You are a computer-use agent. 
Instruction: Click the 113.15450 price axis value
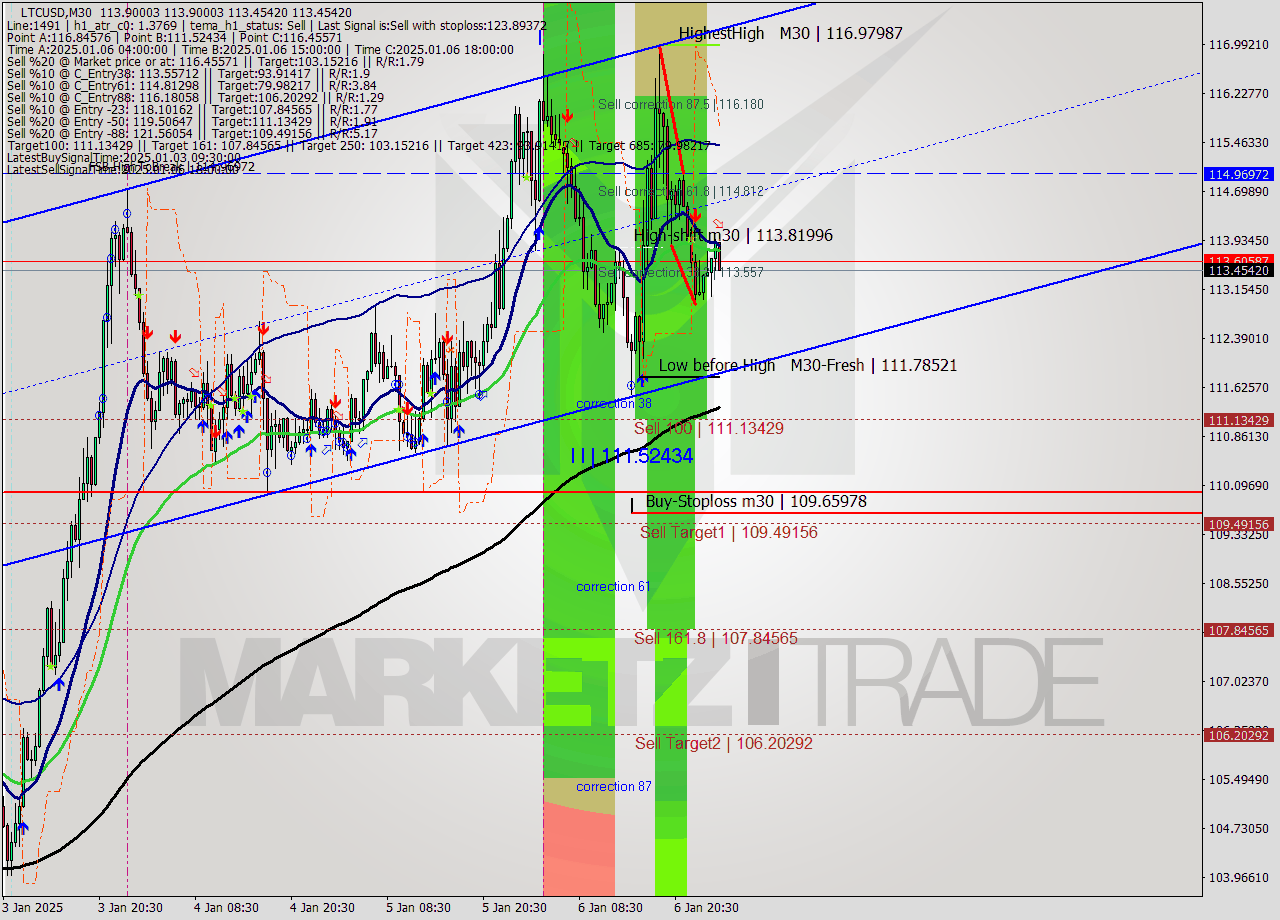tap(1238, 289)
